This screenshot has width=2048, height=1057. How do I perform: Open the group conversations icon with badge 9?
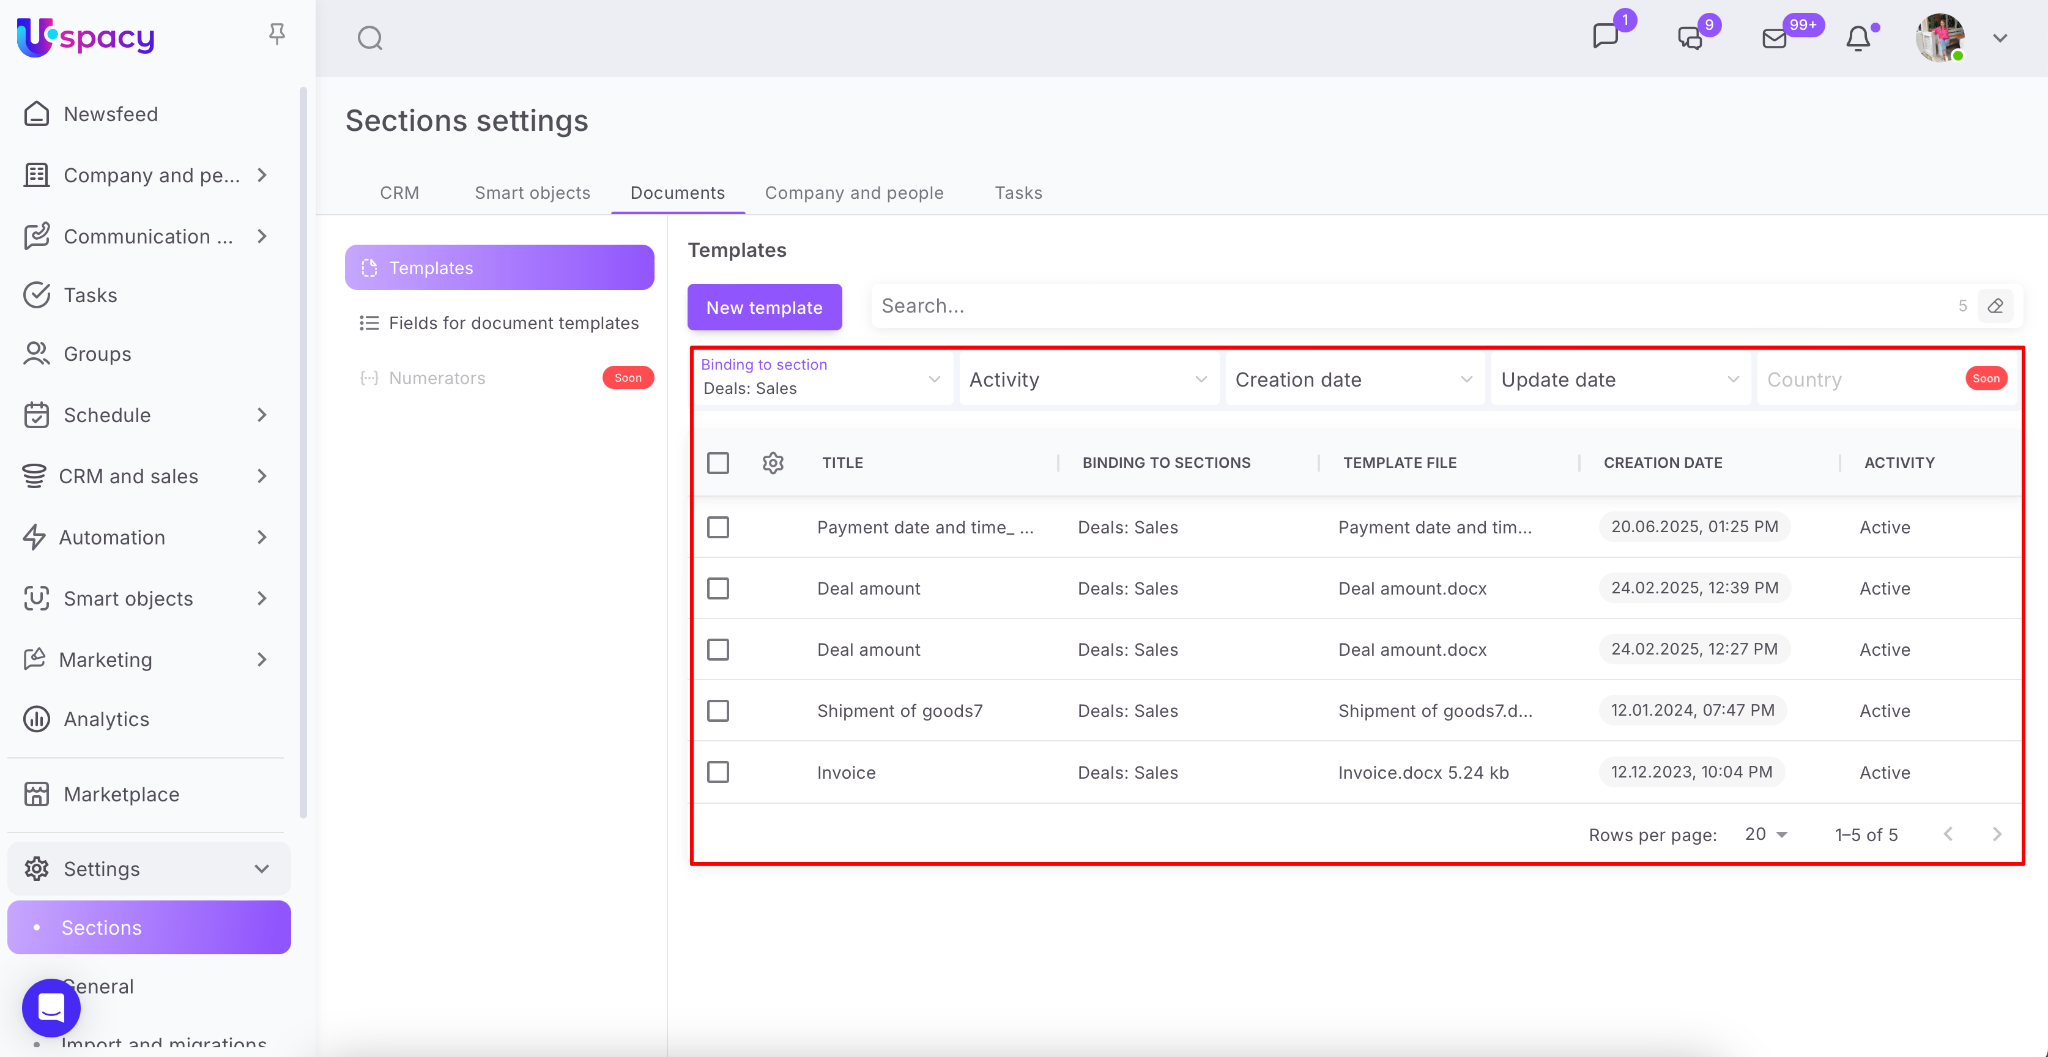pos(1690,38)
